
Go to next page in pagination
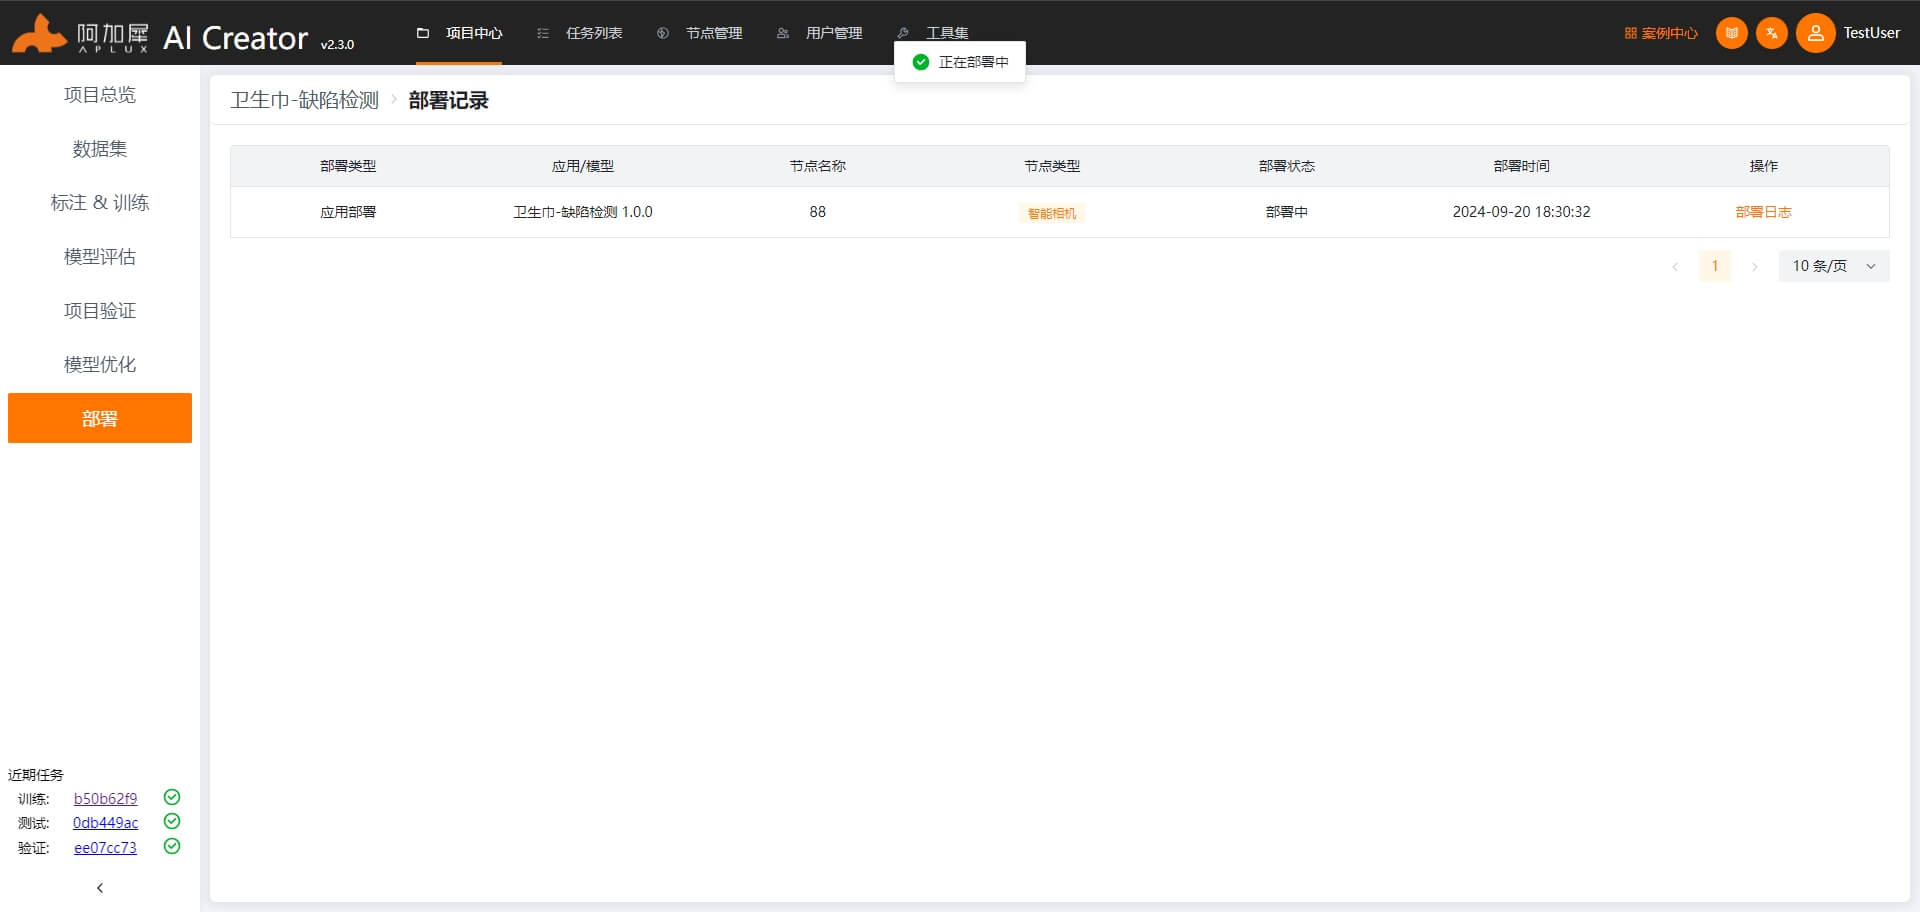pyautogui.click(x=1754, y=266)
